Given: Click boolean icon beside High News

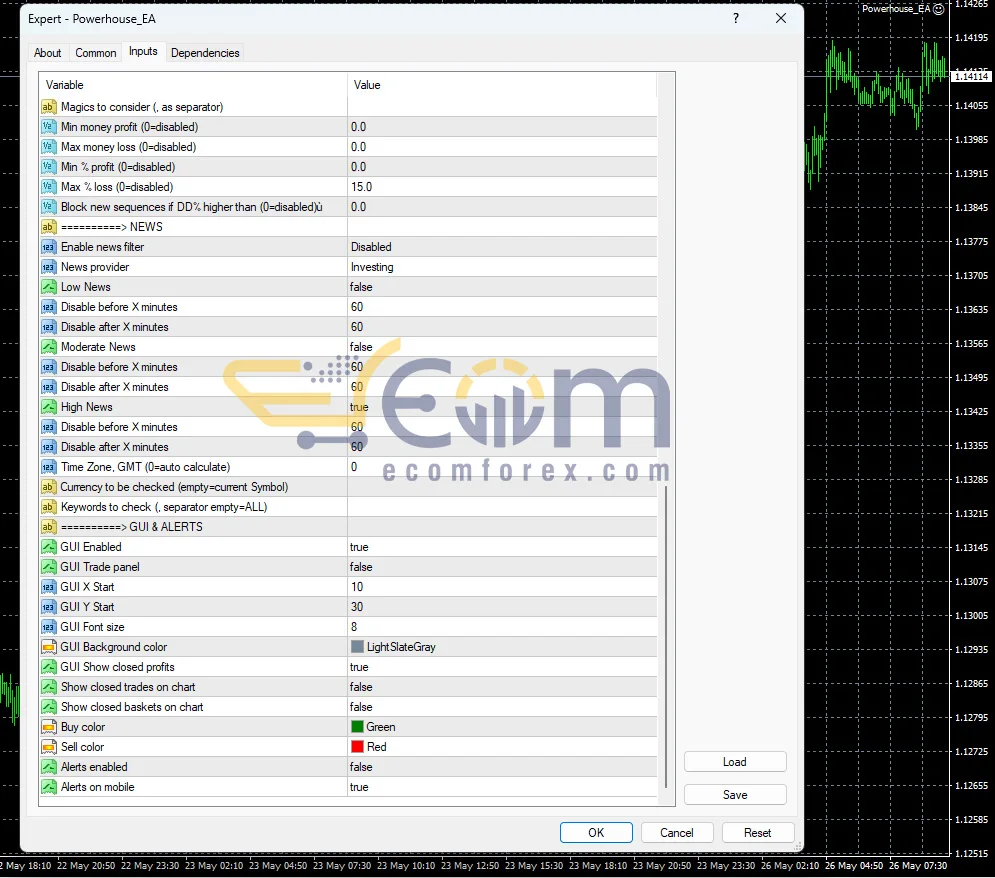Looking at the screenshot, I should [x=48, y=407].
